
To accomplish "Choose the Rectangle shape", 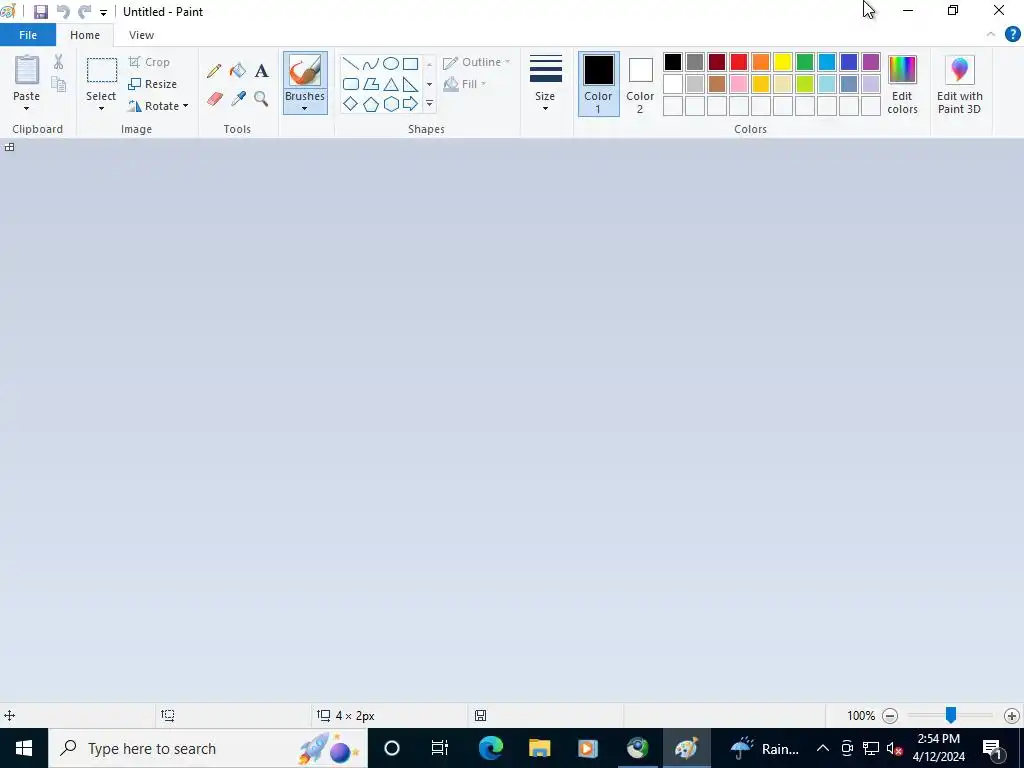I will click(410, 63).
